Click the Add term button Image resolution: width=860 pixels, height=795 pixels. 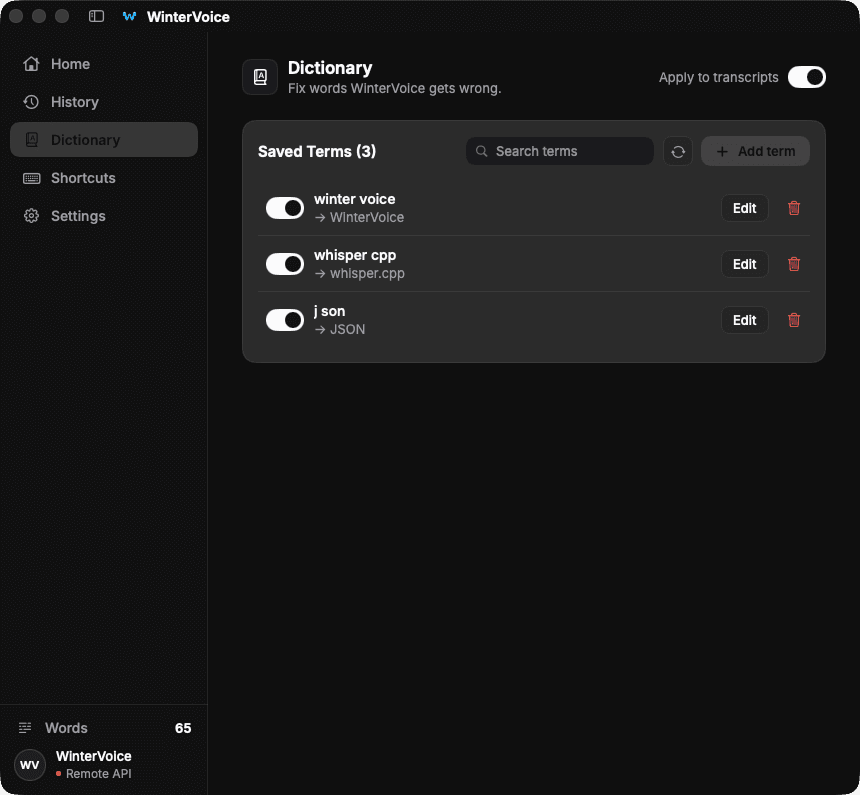755,151
